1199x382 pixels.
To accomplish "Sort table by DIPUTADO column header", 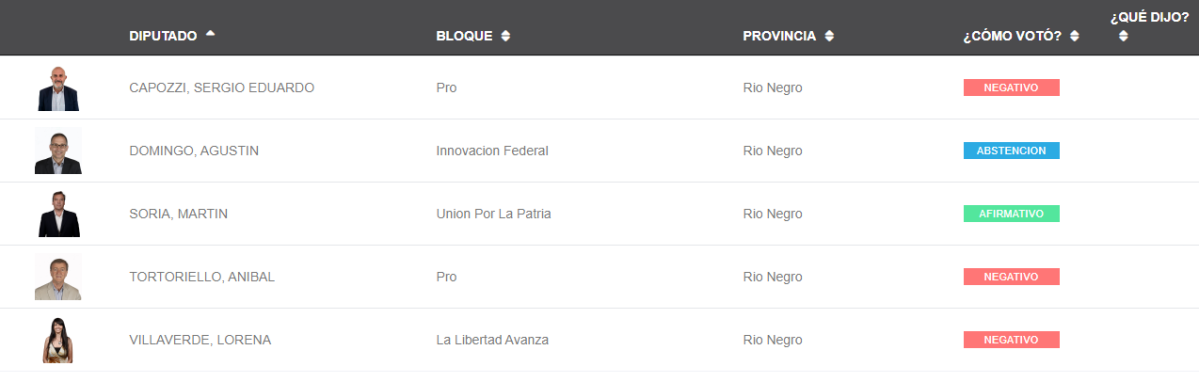I will pos(163,36).
